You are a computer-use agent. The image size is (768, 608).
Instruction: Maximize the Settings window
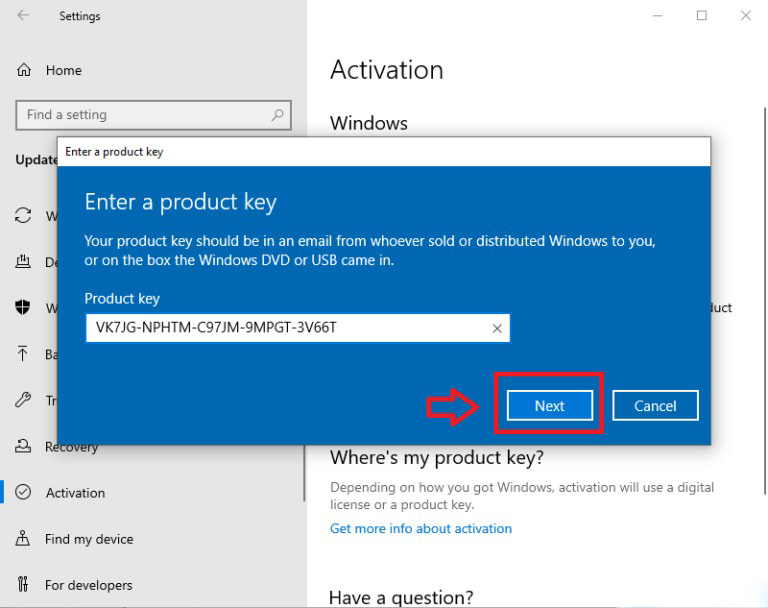point(701,16)
